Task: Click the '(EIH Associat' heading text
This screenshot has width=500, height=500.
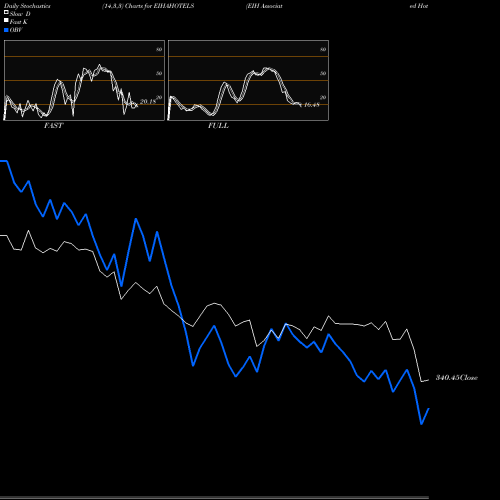Action: [264, 6]
